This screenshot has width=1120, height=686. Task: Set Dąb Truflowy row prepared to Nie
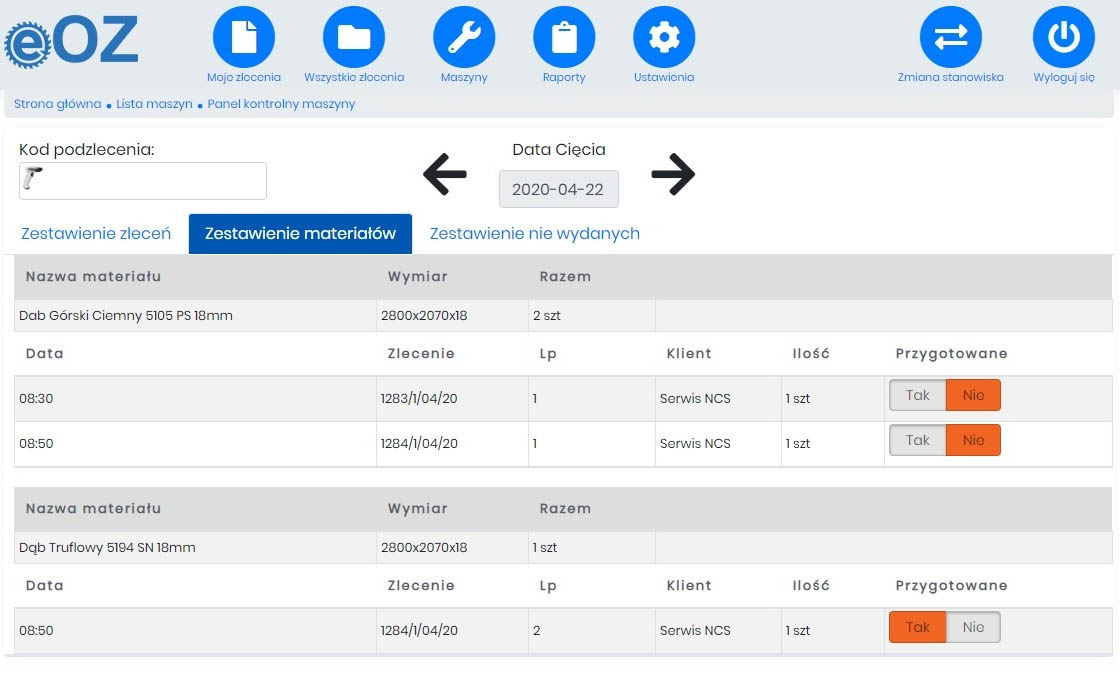point(973,627)
